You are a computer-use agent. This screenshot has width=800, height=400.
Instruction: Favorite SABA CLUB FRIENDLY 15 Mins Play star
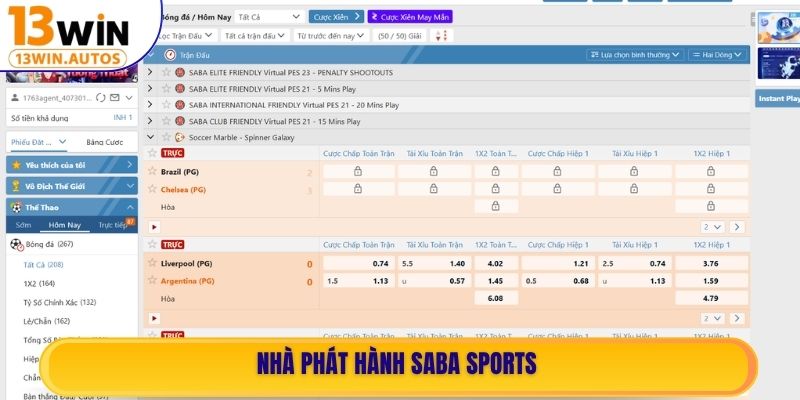[x=166, y=121]
